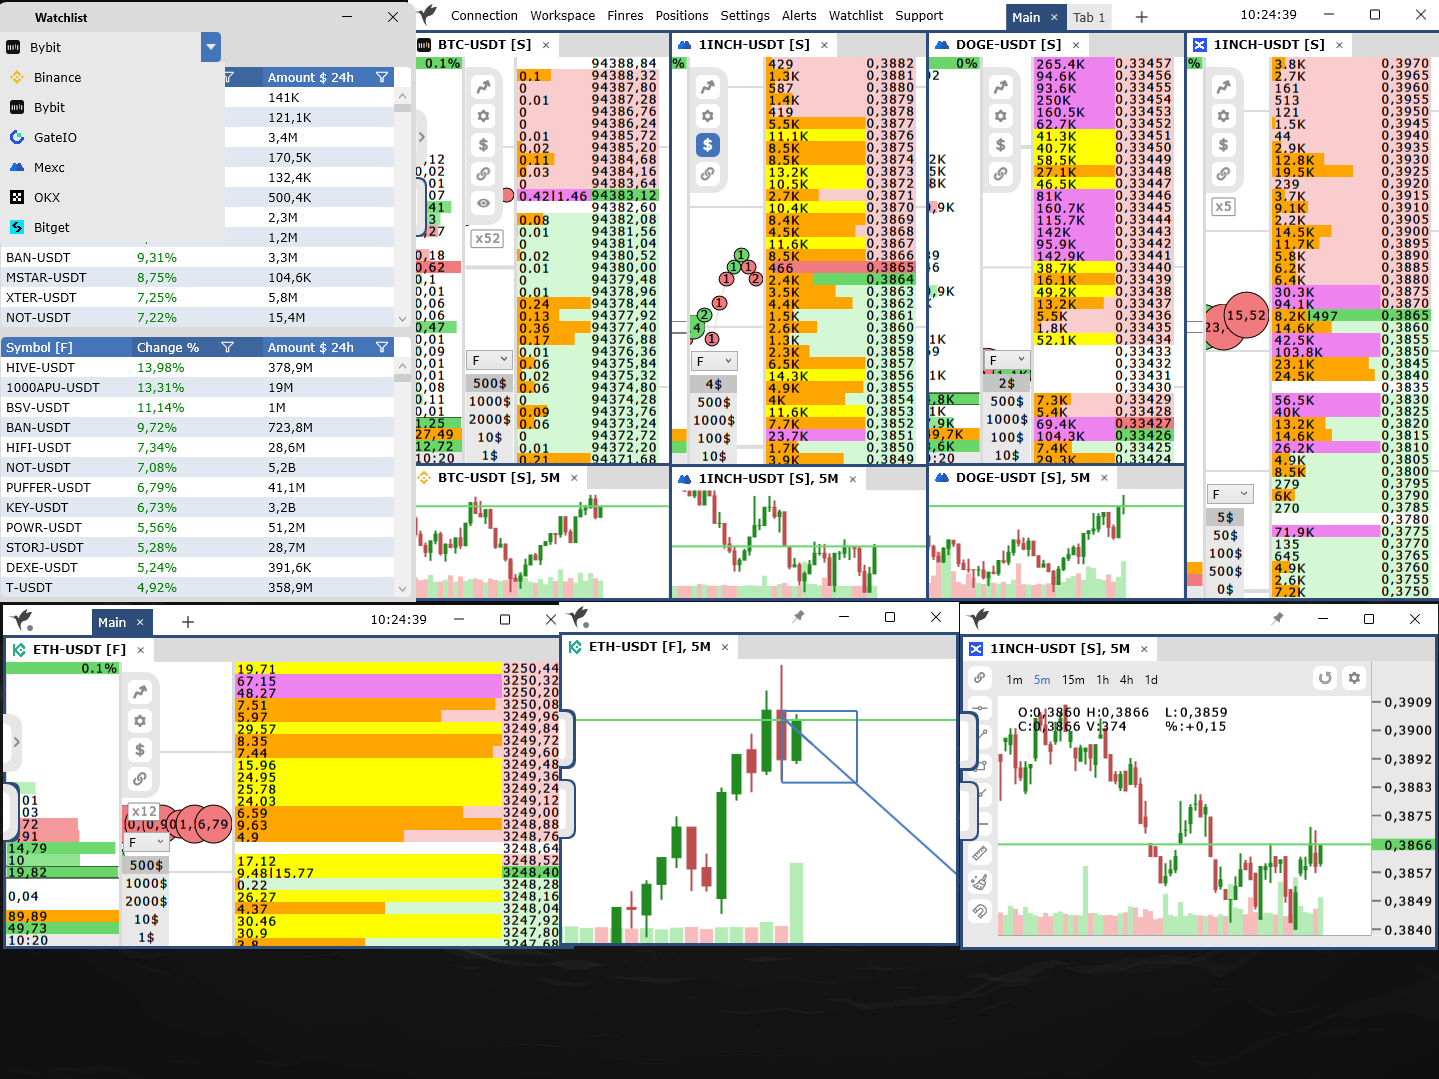
Task: Select Mexc in exchange dropdown list
Action: (112, 167)
